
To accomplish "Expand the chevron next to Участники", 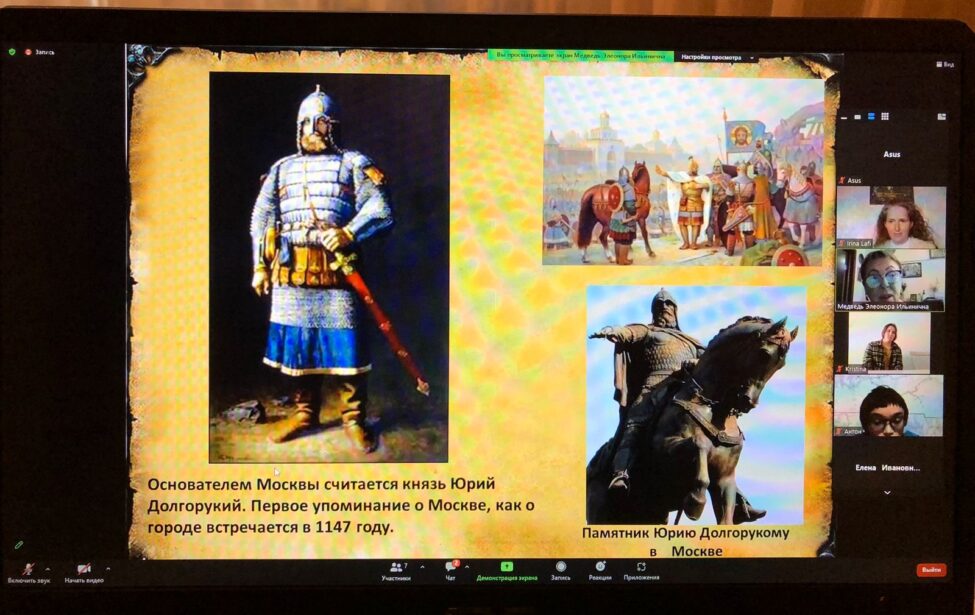I will coord(424,568).
